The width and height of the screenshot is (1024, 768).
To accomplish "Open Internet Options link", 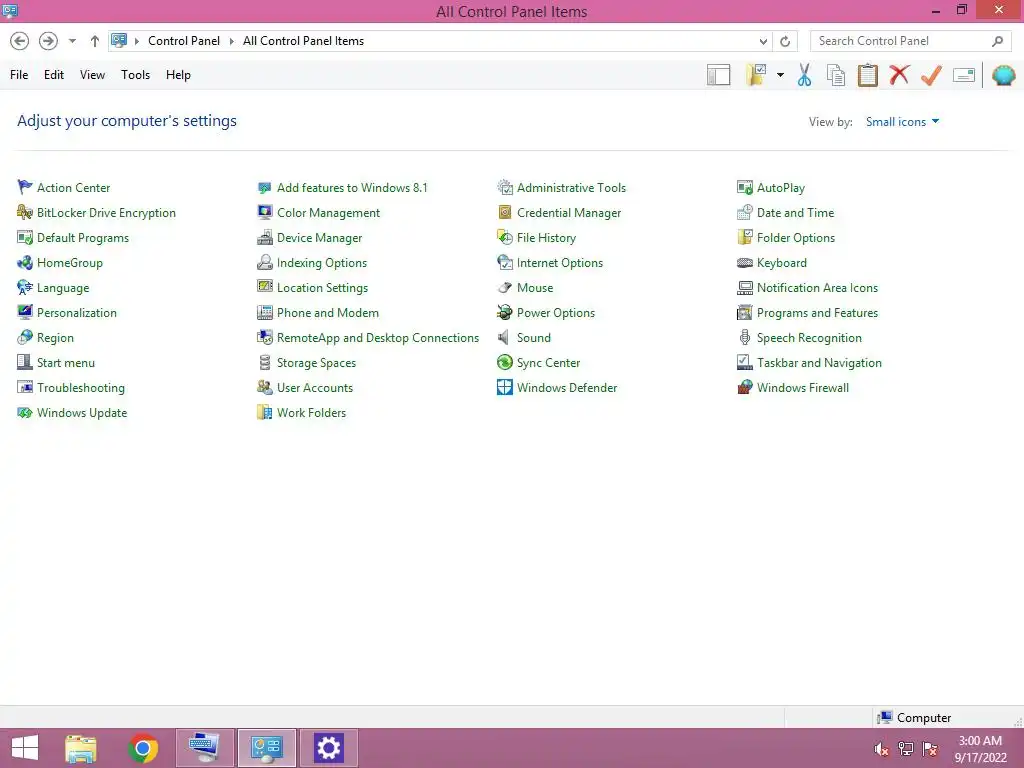I will pos(560,263).
